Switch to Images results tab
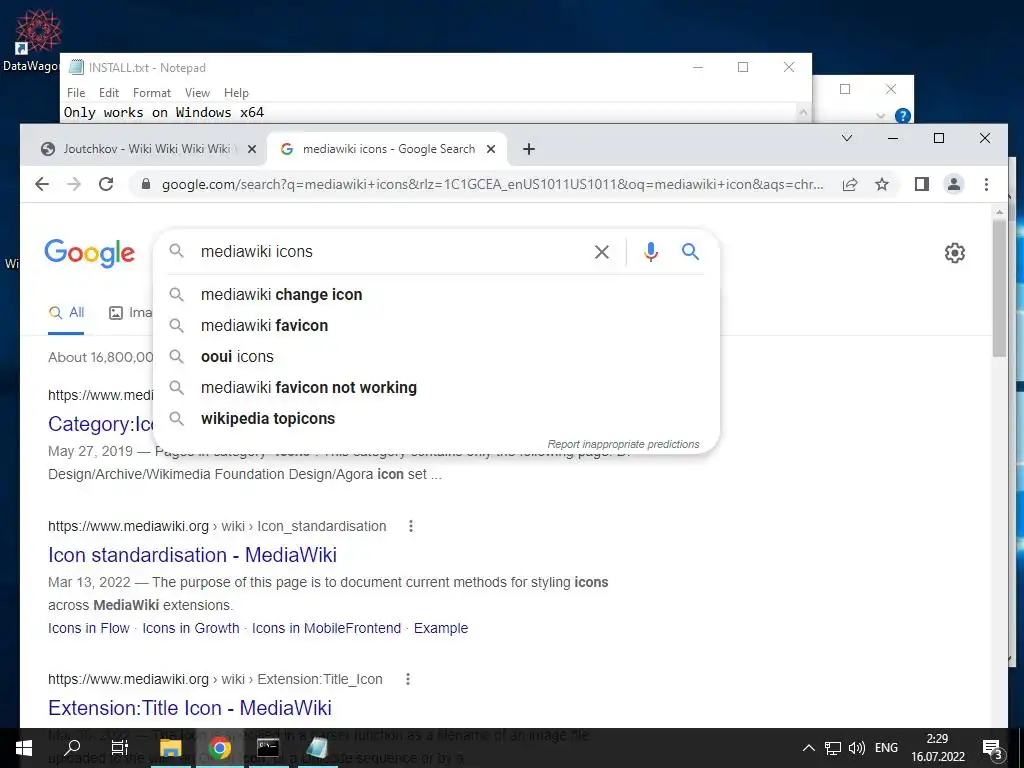This screenshot has width=1024, height=768. [131, 313]
